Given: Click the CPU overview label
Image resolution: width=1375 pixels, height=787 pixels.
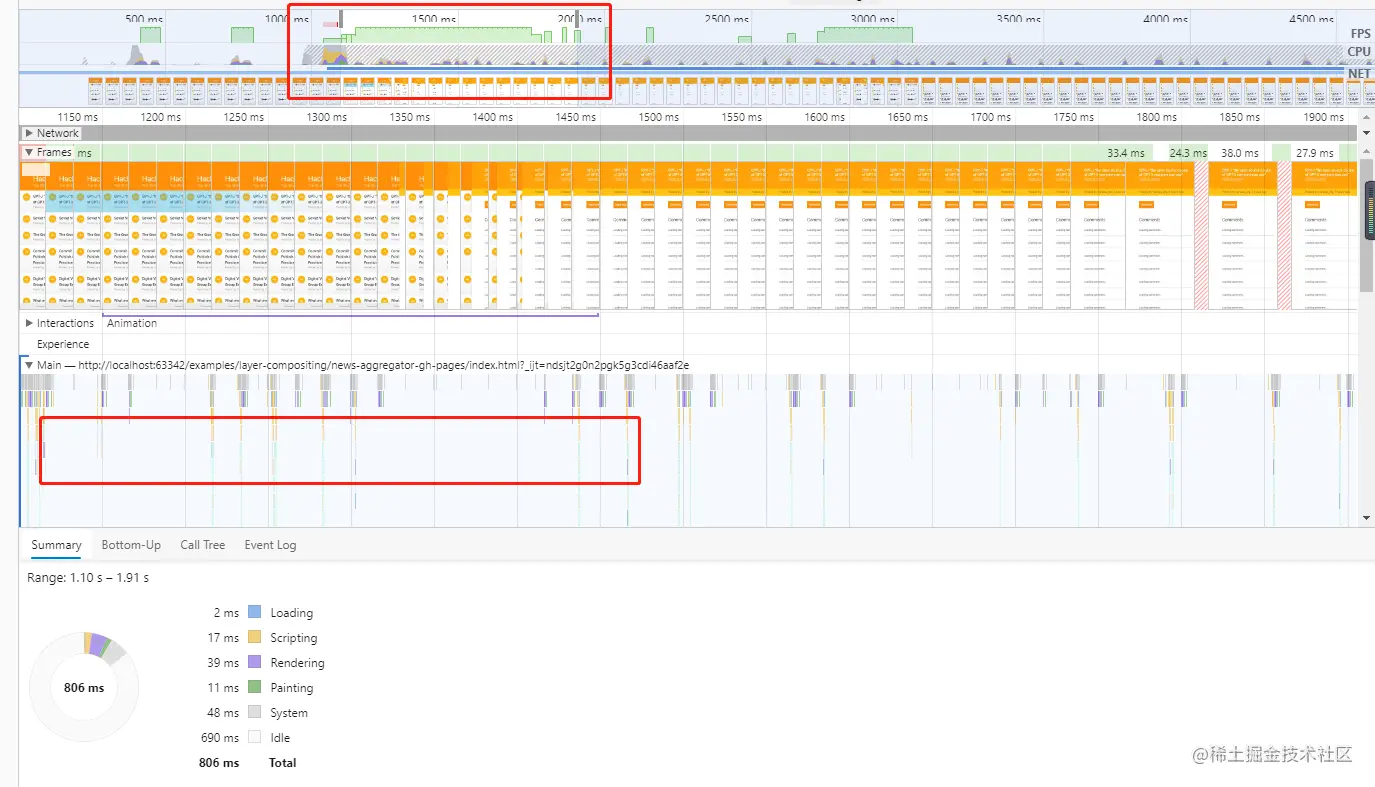Looking at the screenshot, I should 1359,52.
